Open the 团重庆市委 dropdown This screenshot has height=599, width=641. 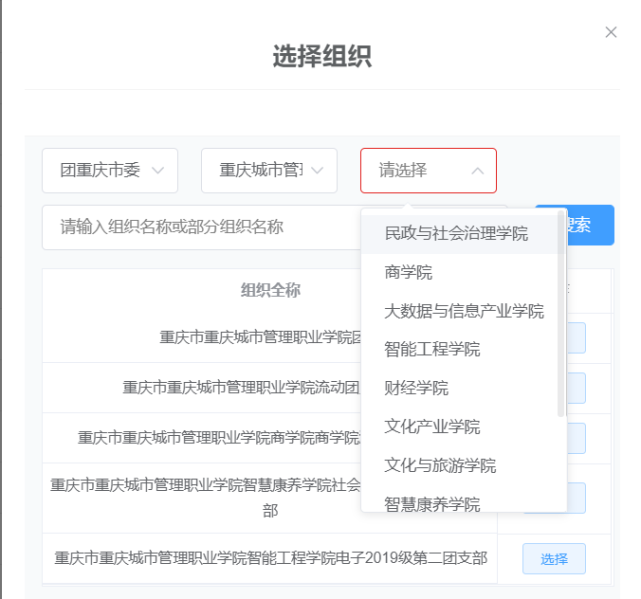[110, 171]
